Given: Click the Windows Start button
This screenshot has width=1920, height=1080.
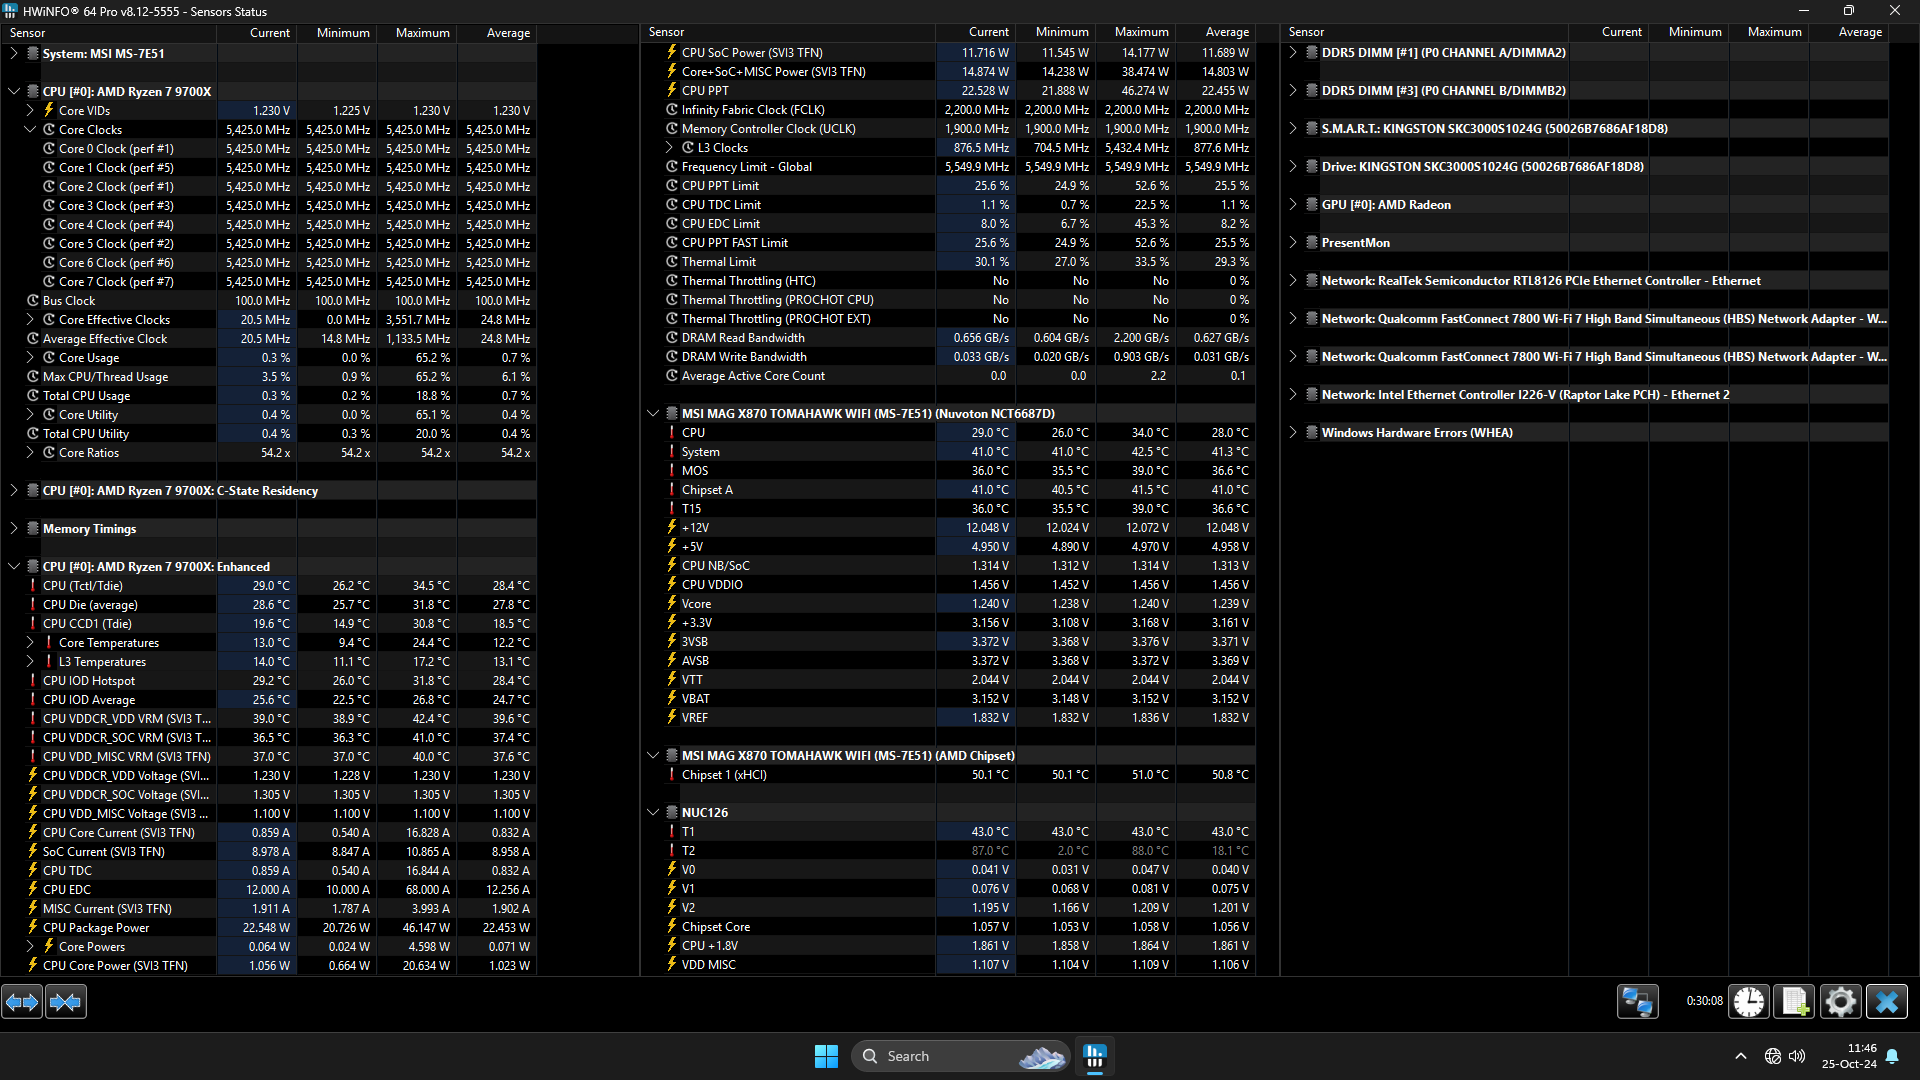Looking at the screenshot, I should pos(826,1056).
